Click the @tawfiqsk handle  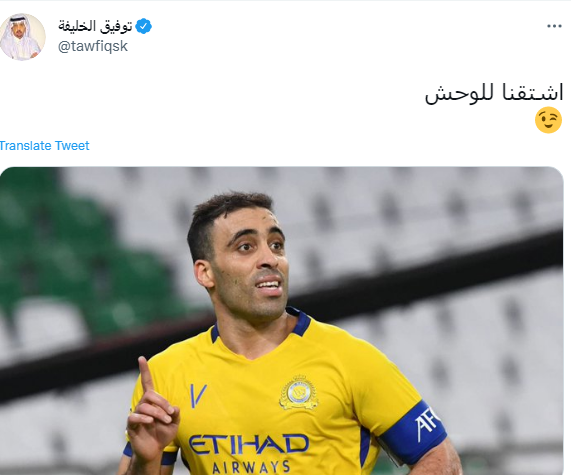click(x=93, y=46)
